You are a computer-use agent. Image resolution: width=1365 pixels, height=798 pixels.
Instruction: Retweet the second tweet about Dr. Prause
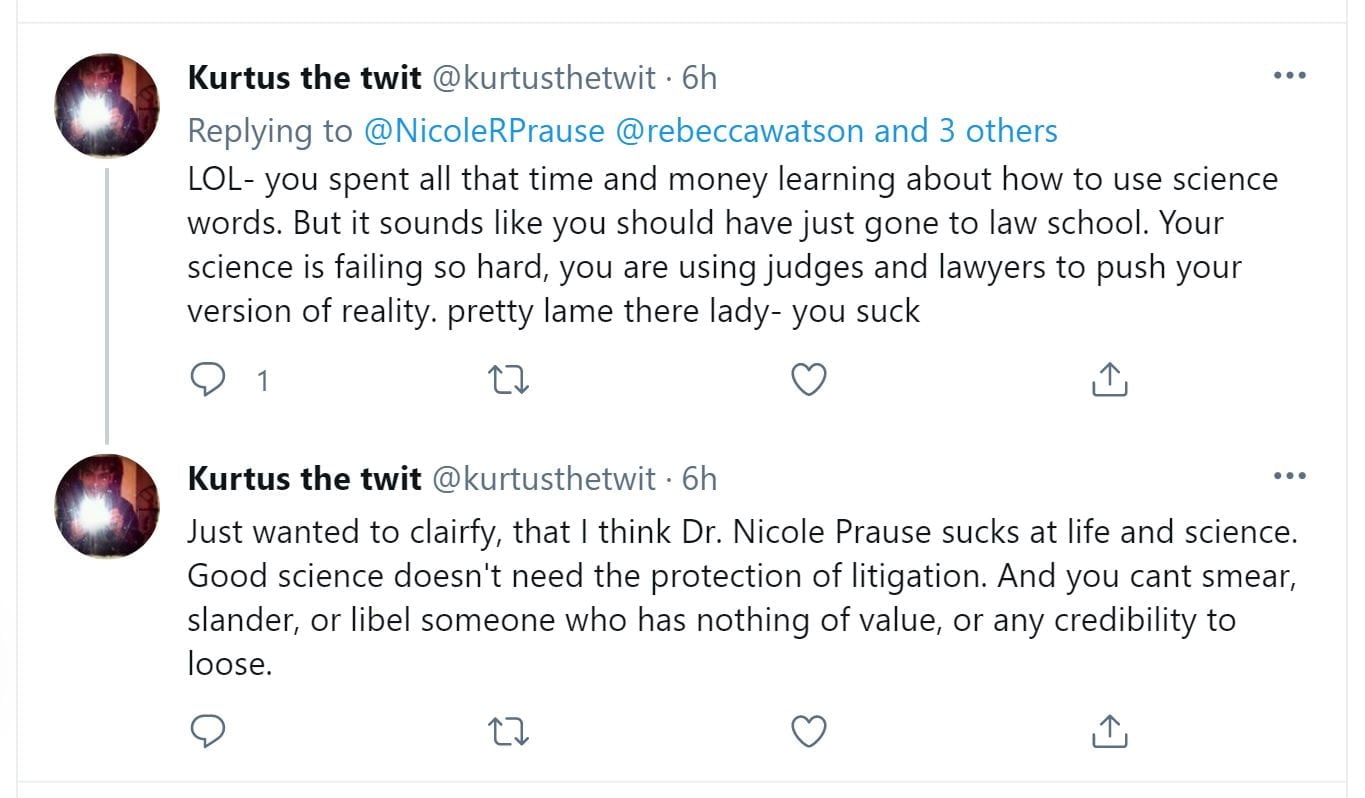[508, 732]
